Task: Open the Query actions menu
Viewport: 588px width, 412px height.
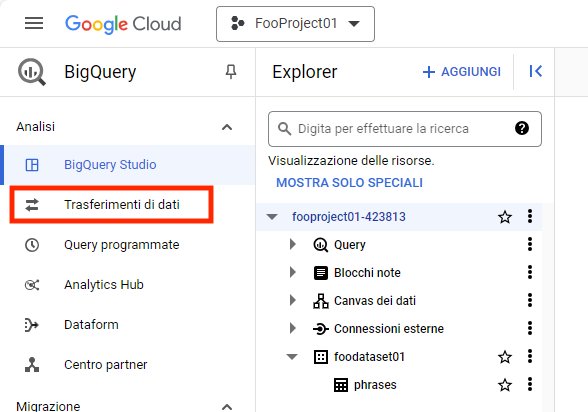Action: pyautogui.click(x=530, y=244)
